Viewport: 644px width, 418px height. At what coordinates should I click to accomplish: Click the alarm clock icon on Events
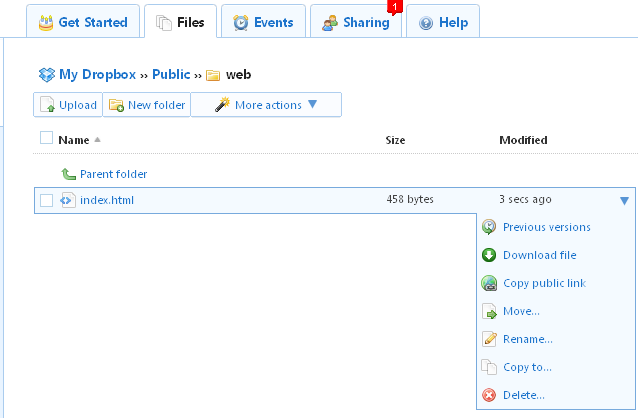(x=241, y=23)
